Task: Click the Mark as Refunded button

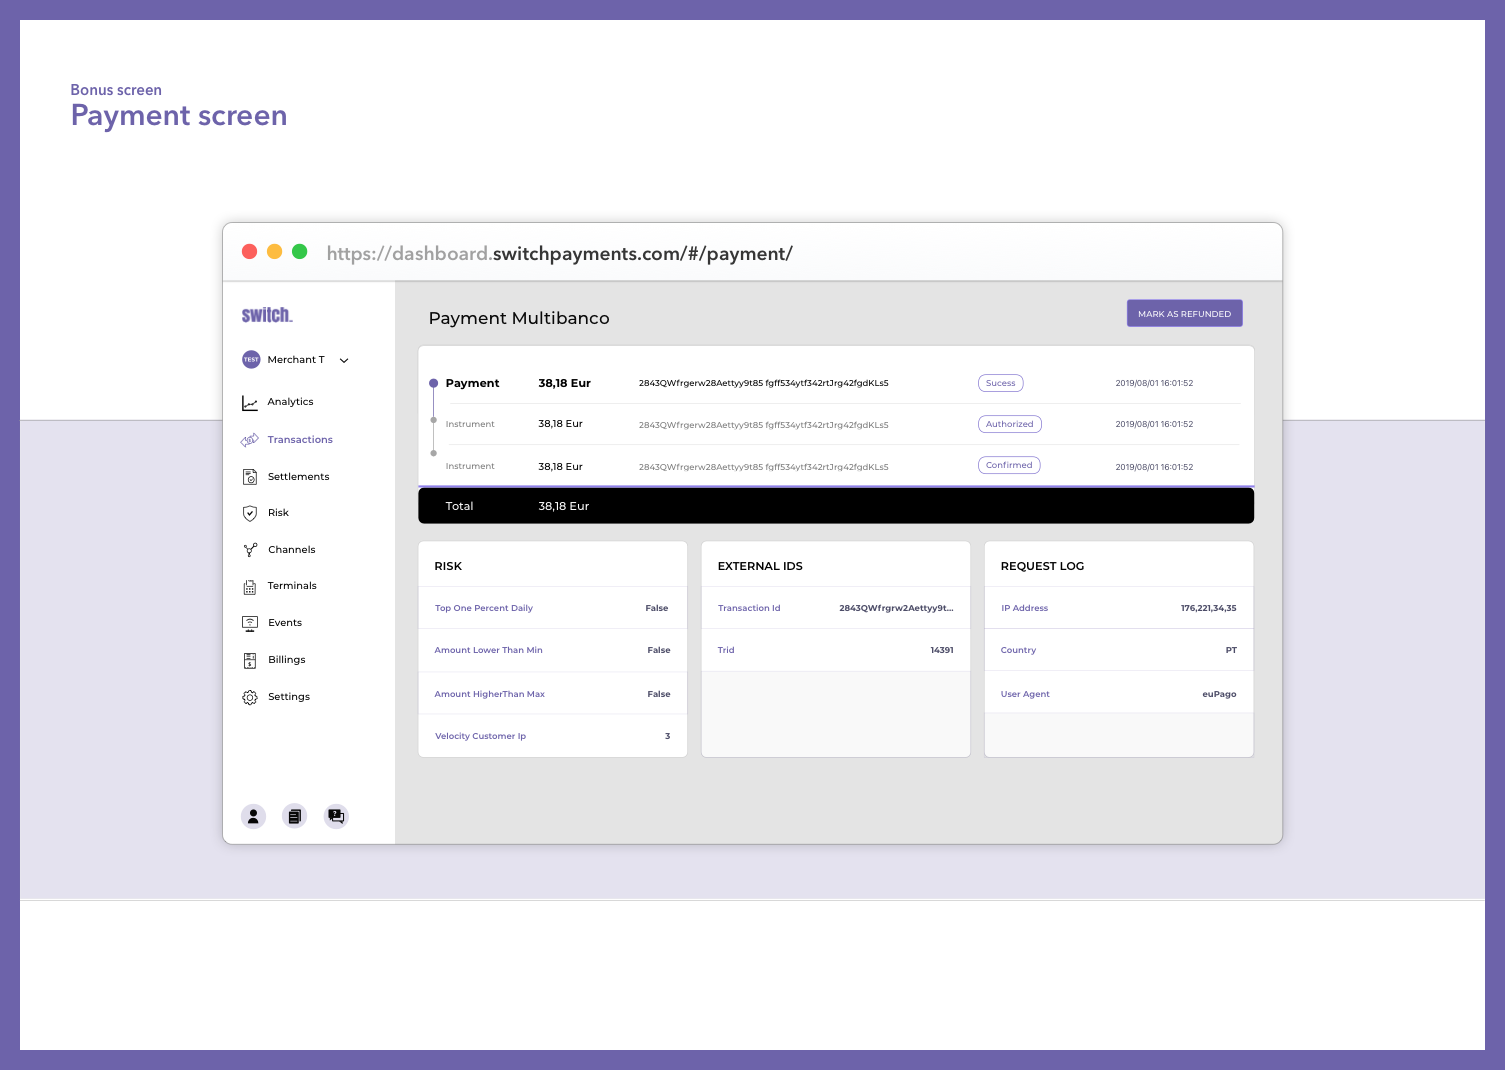Action: (x=1185, y=314)
